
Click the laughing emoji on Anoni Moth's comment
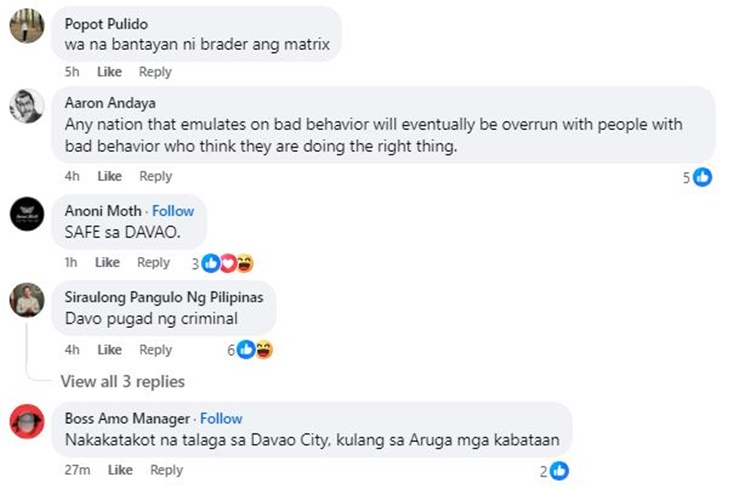coord(245,263)
